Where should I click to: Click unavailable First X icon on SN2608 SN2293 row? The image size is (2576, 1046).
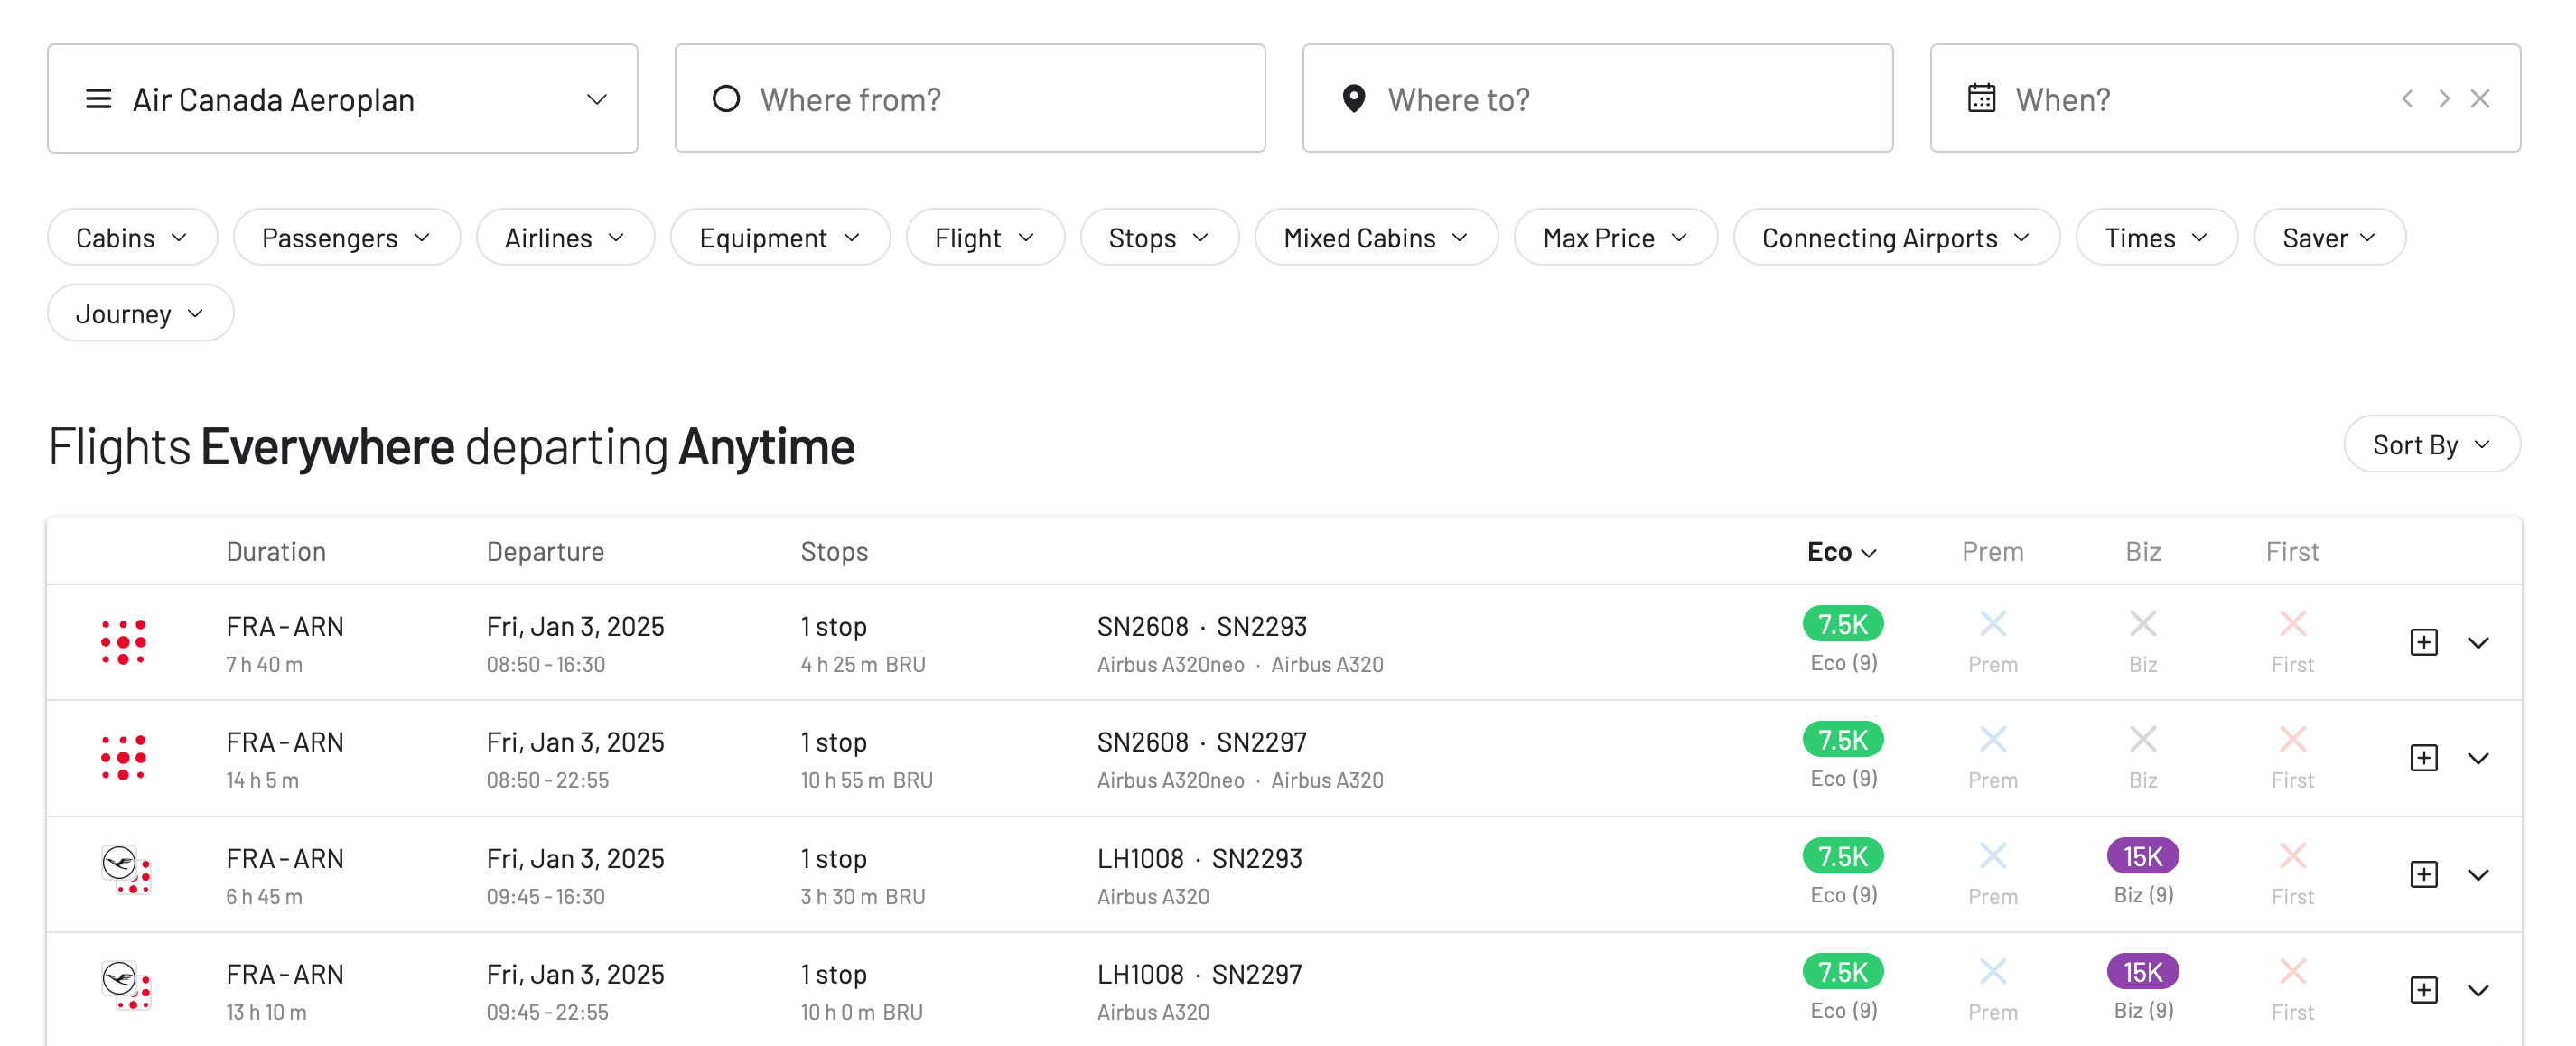pos(2292,624)
